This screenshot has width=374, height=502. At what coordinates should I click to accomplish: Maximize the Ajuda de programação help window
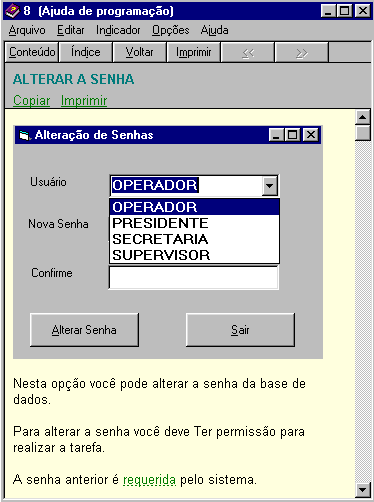(344, 11)
